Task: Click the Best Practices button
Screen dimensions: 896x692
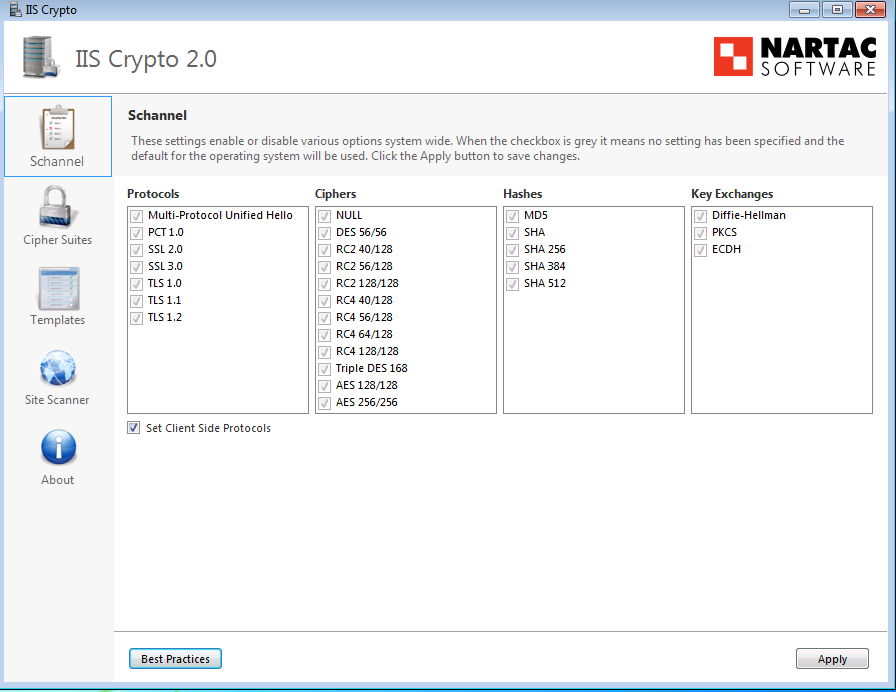Action: (x=175, y=659)
